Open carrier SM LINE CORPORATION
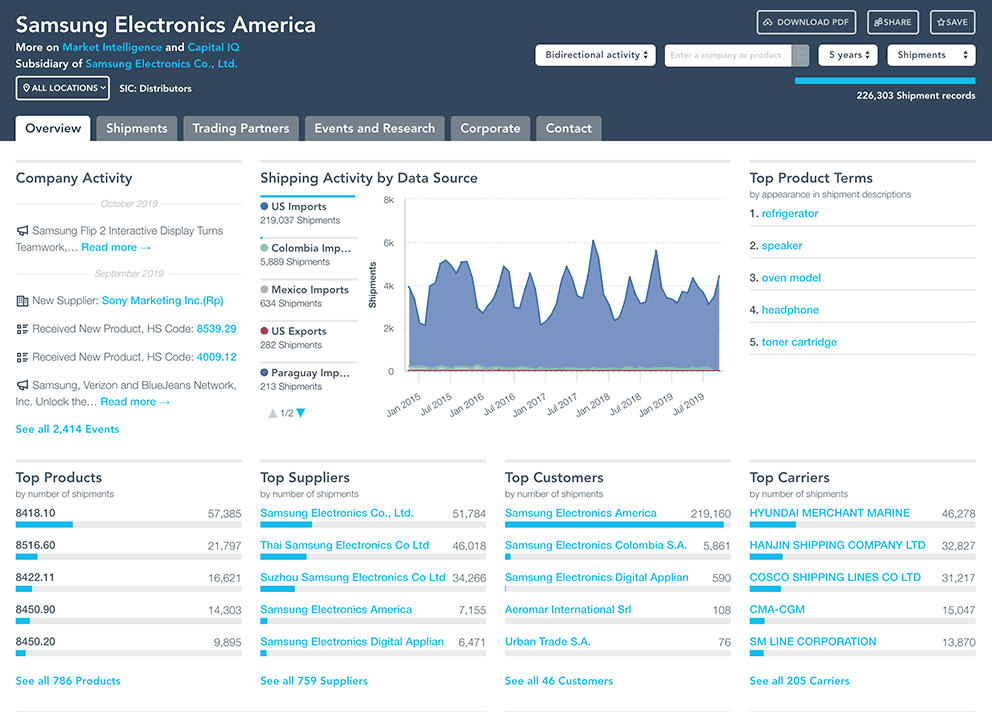Viewport: 992px width, 712px height. click(813, 642)
